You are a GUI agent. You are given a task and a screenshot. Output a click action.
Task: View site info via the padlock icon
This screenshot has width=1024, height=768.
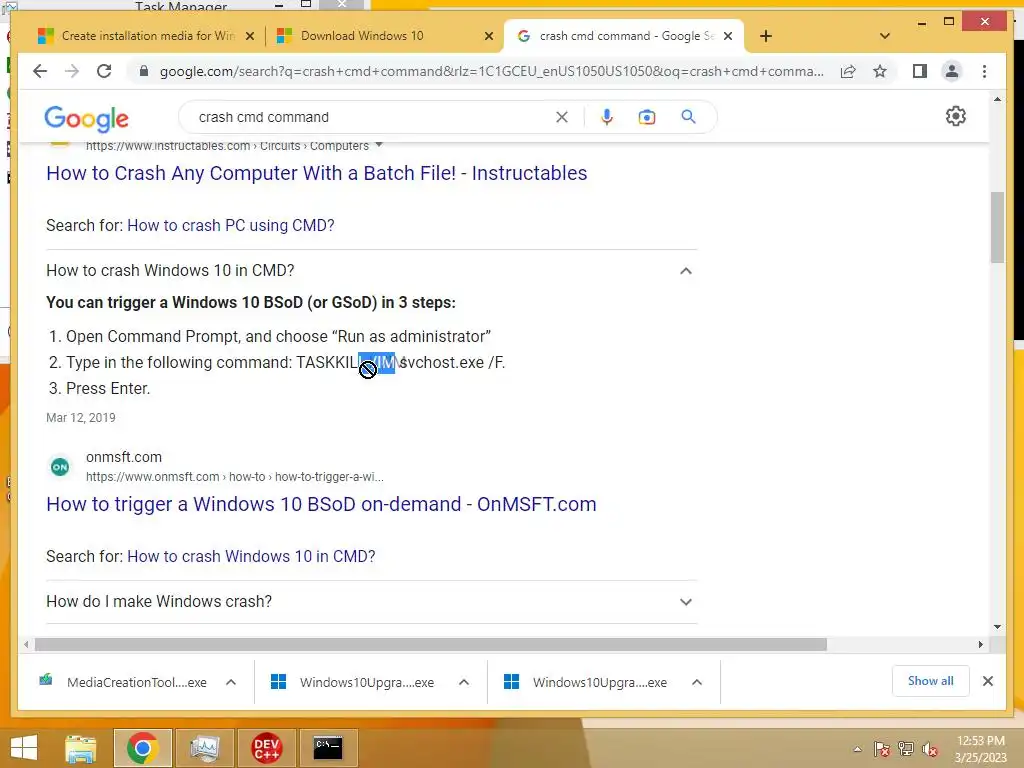(144, 71)
